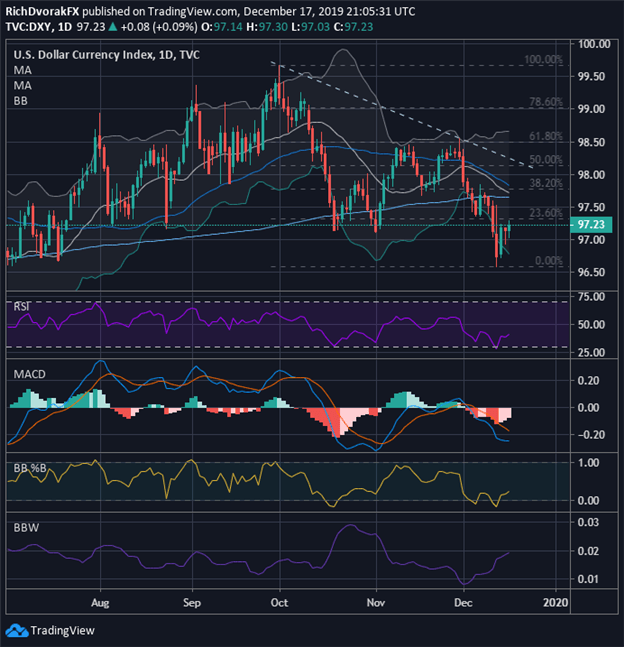
Task: Click the 61.80% Fibonacci level label
Action: tap(546, 136)
